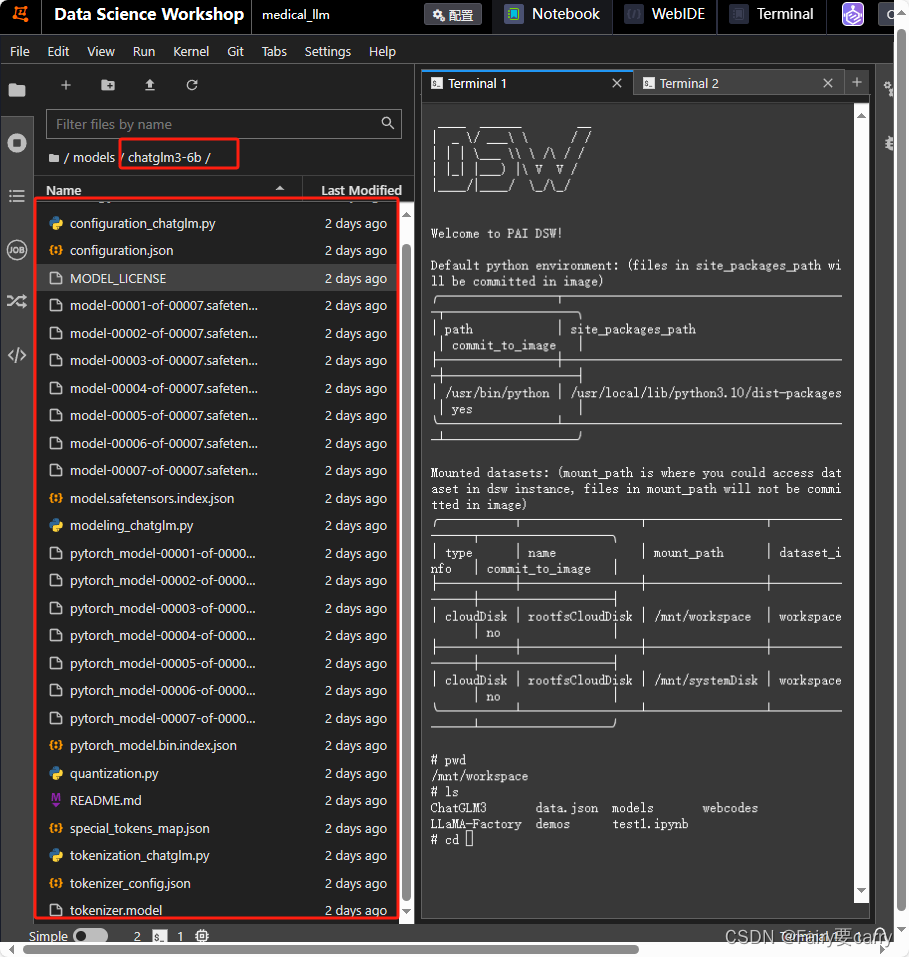Open the Edit menu
This screenshot has width=909, height=957.
tap(58, 51)
